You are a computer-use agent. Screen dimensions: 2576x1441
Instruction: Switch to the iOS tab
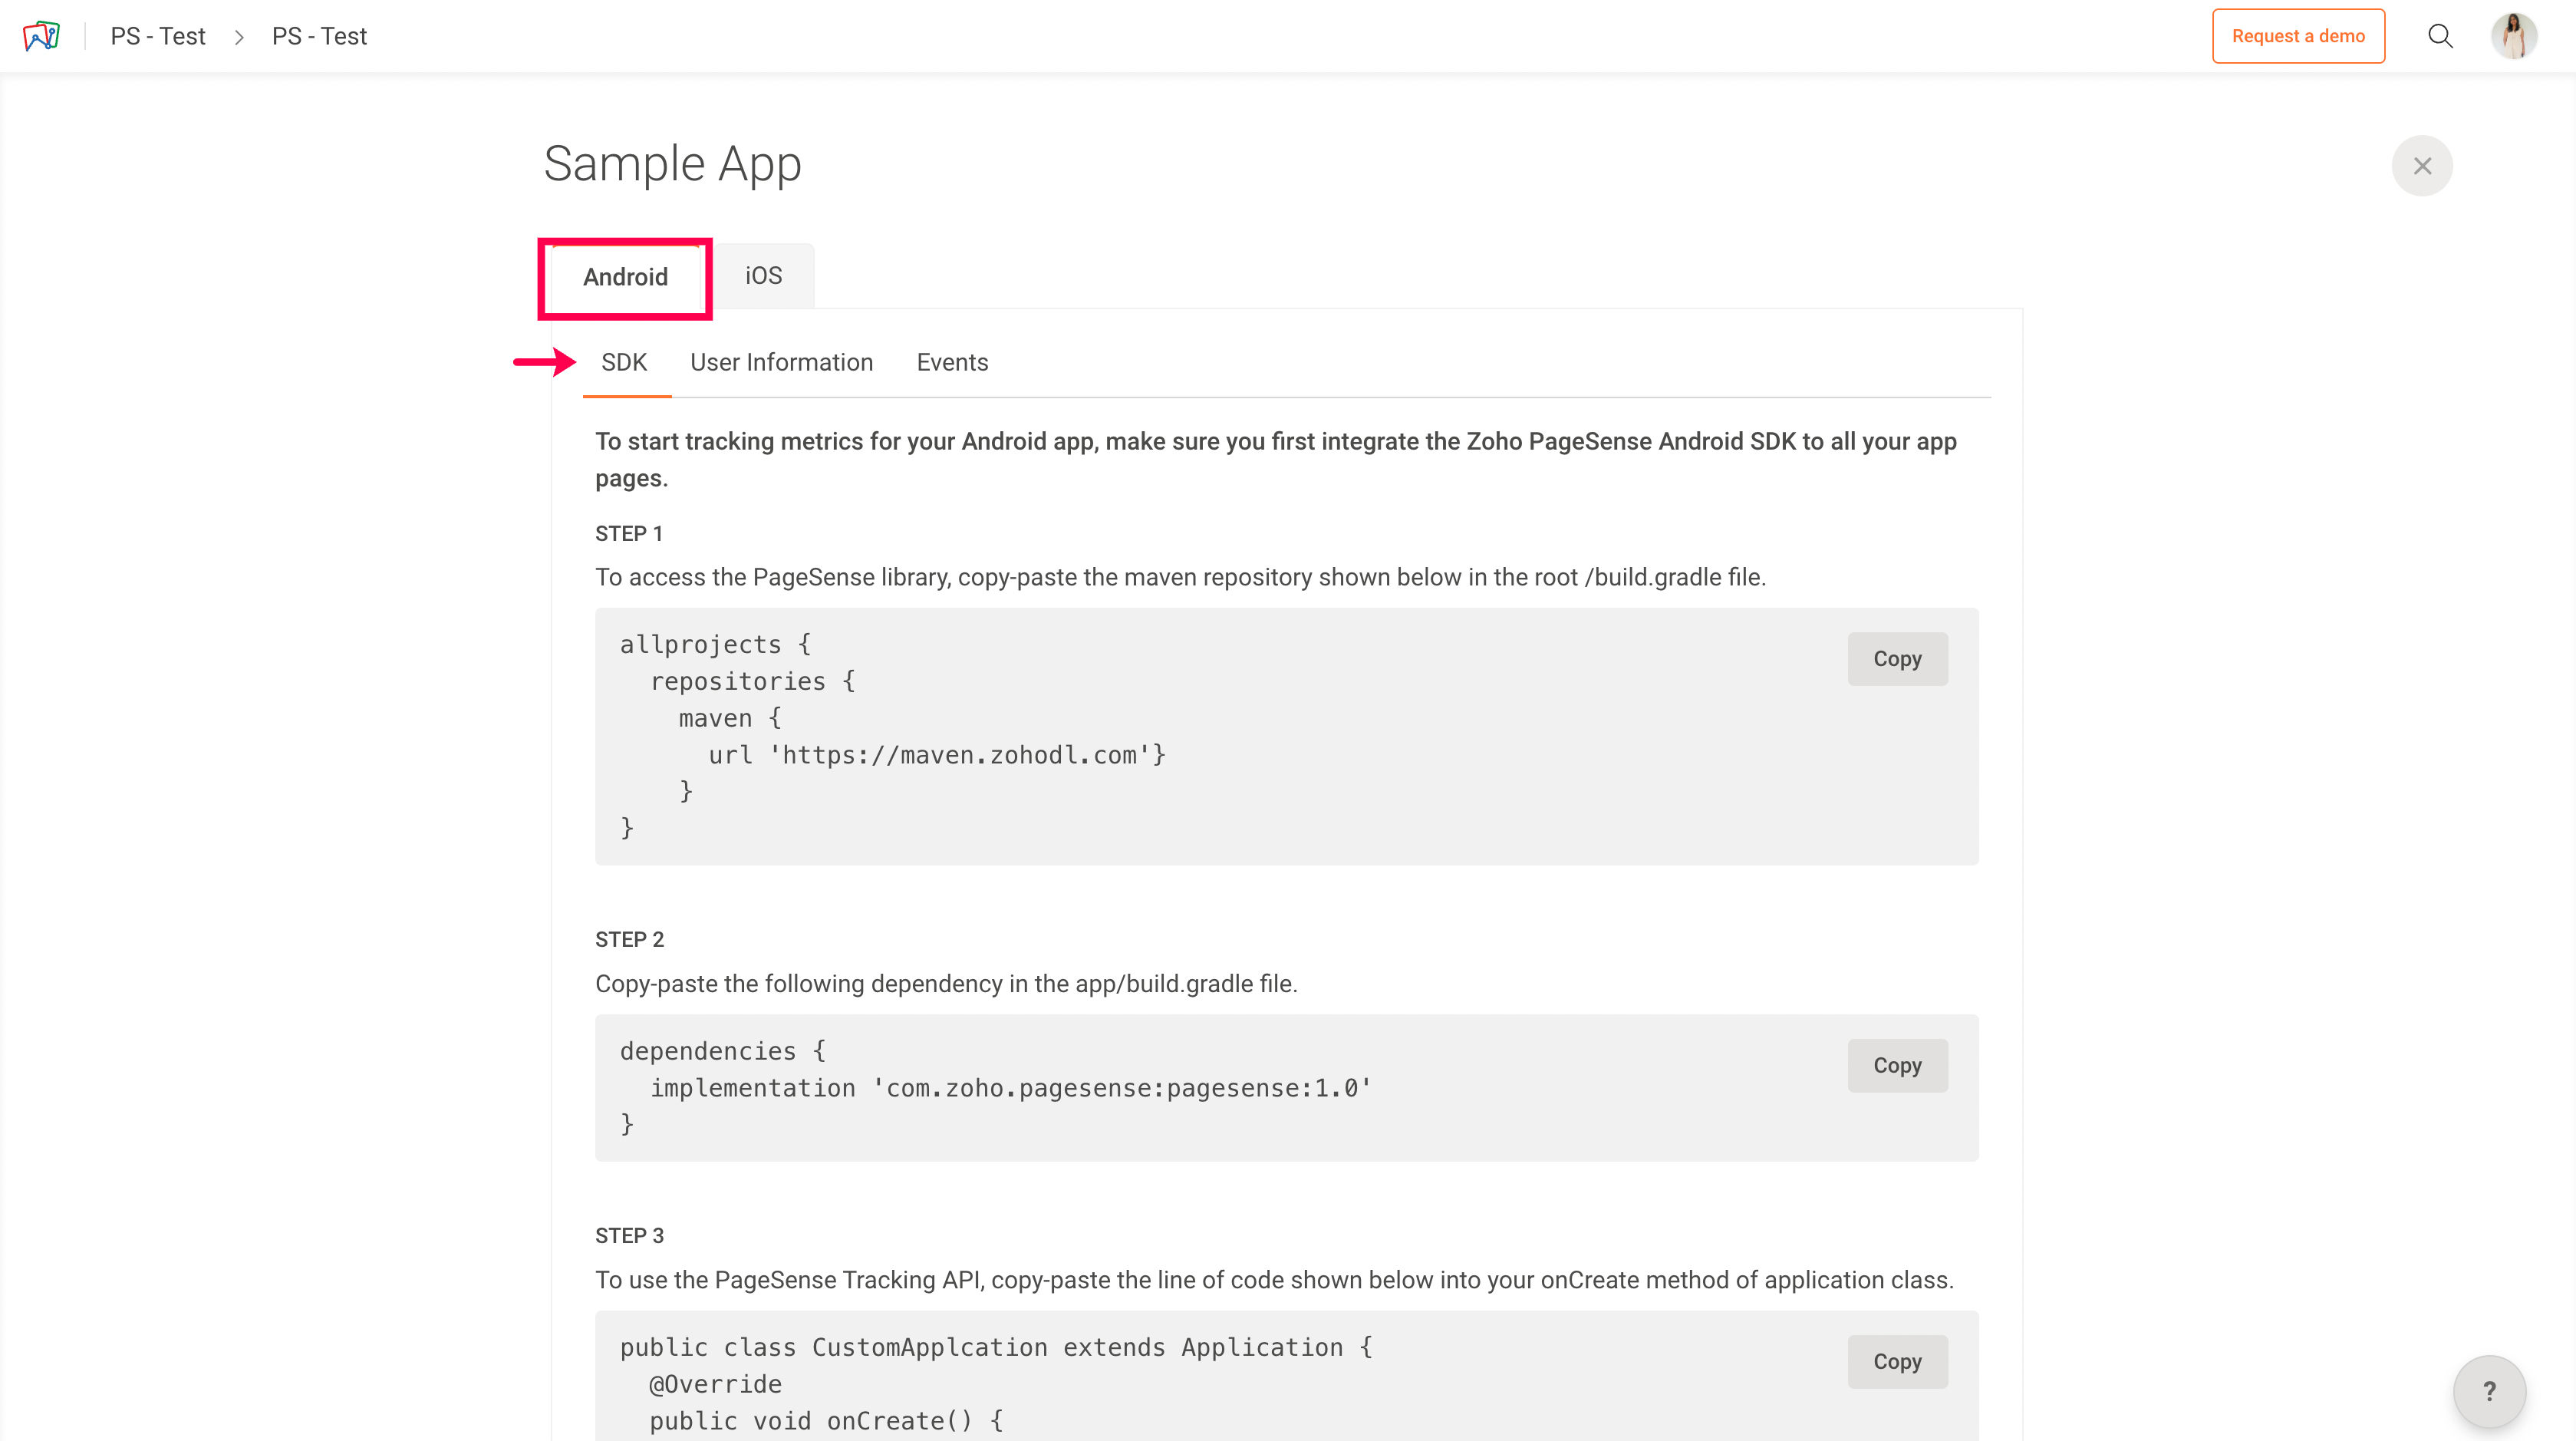pos(763,276)
